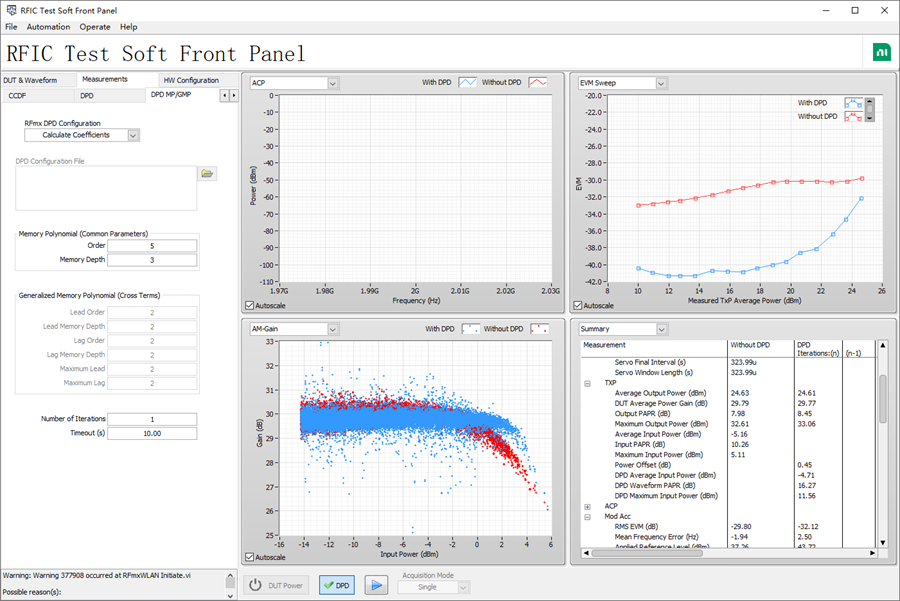
Task: Open the ACP graph selector dropdown
Action: (333, 83)
